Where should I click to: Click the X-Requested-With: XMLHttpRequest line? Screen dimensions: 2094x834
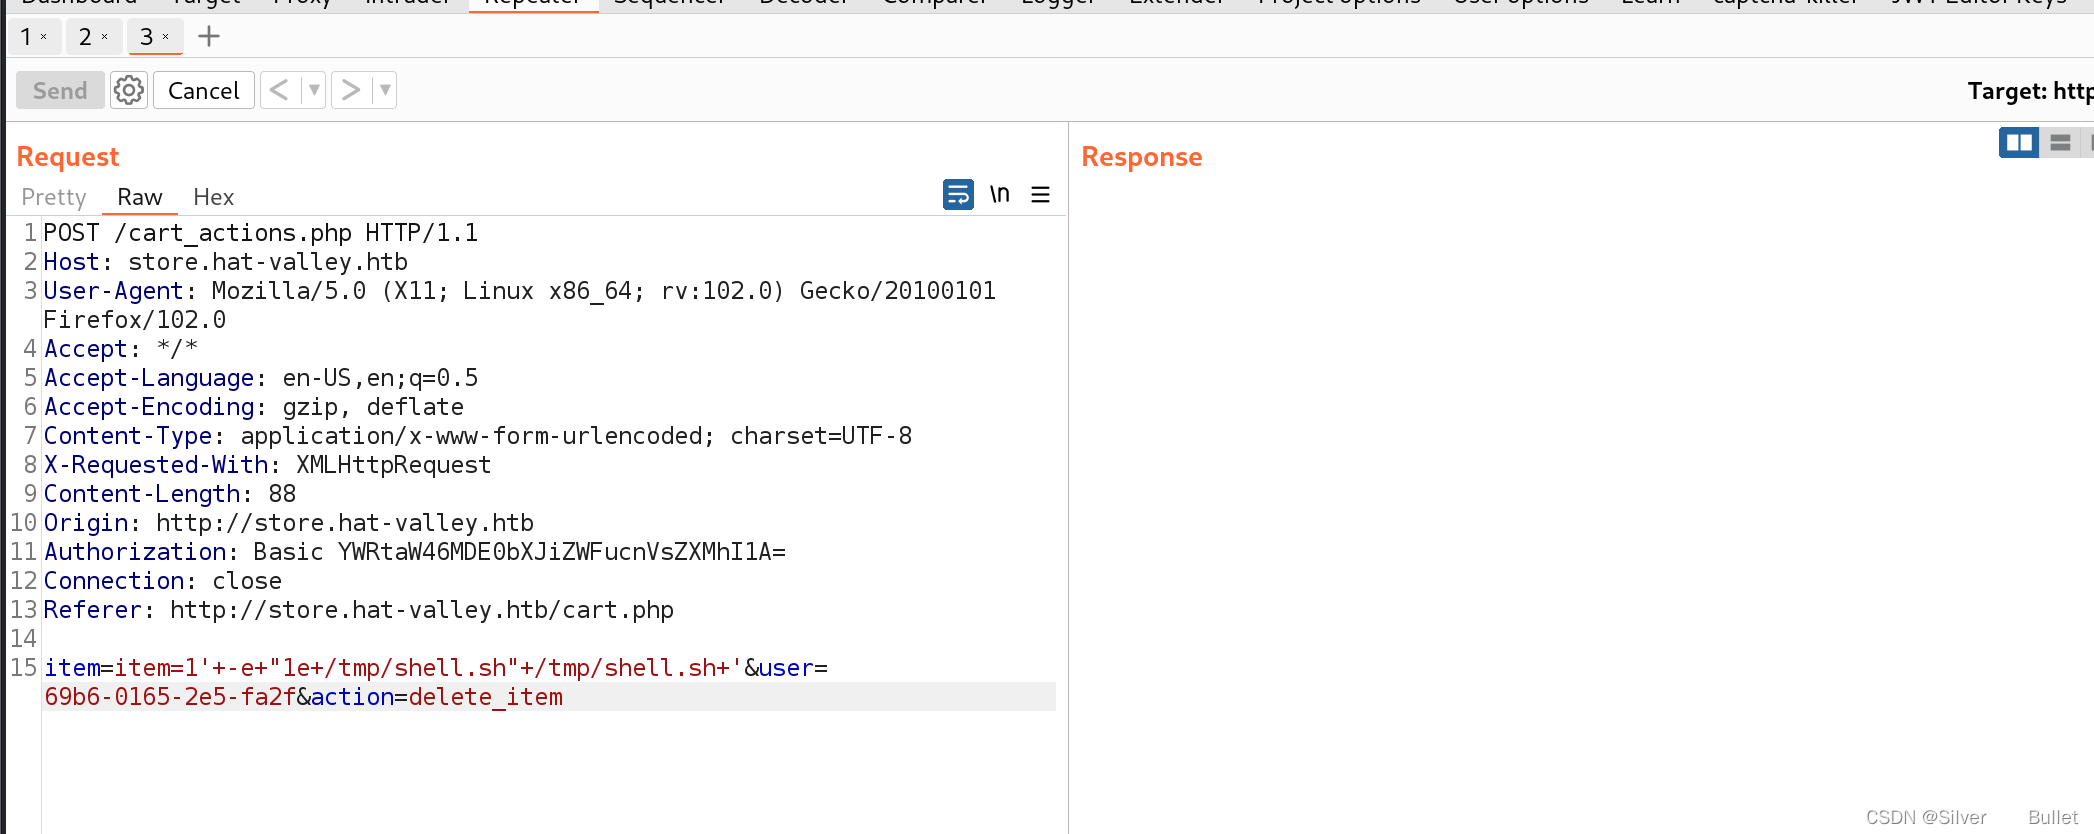[268, 465]
